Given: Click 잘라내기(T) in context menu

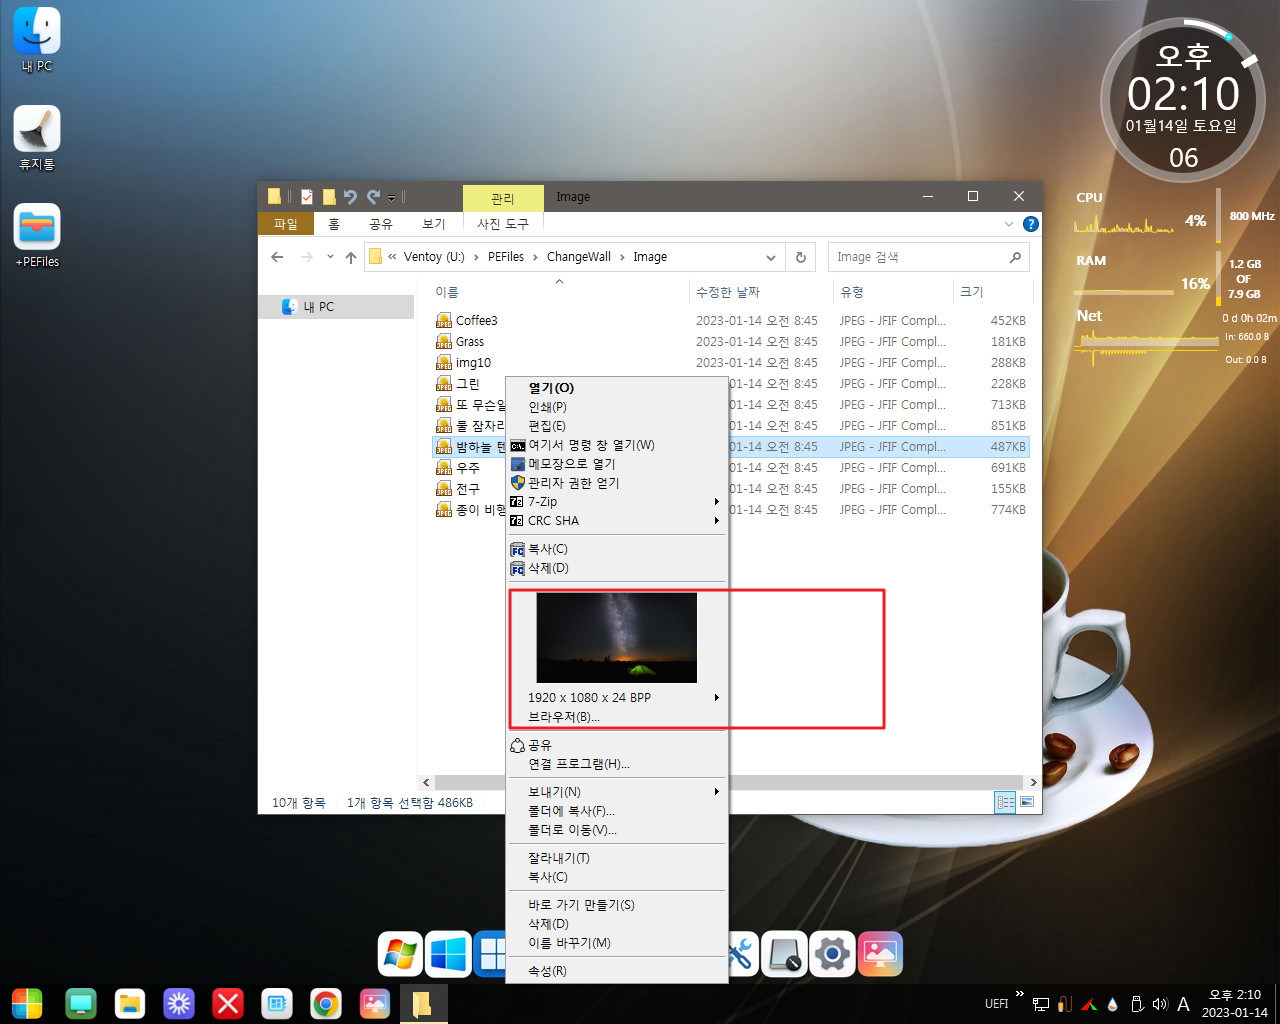Looking at the screenshot, I should point(616,858).
